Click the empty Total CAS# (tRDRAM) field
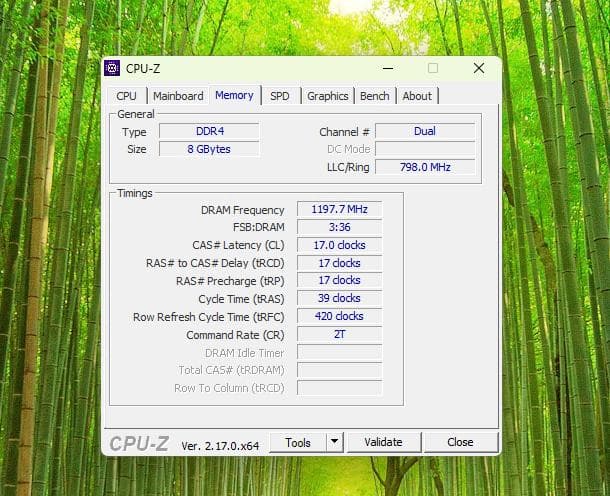610x496 pixels. (x=340, y=370)
